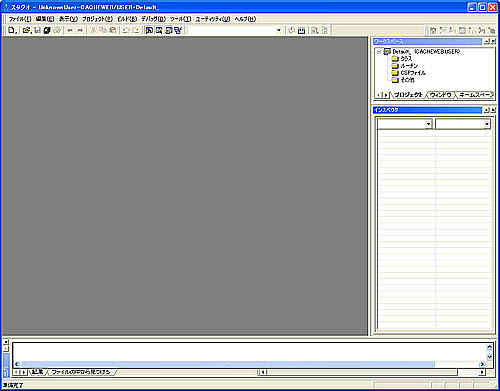The image size is (500, 391).
Task: Toggle the Output window toolbar icon
Action: coord(169,30)
